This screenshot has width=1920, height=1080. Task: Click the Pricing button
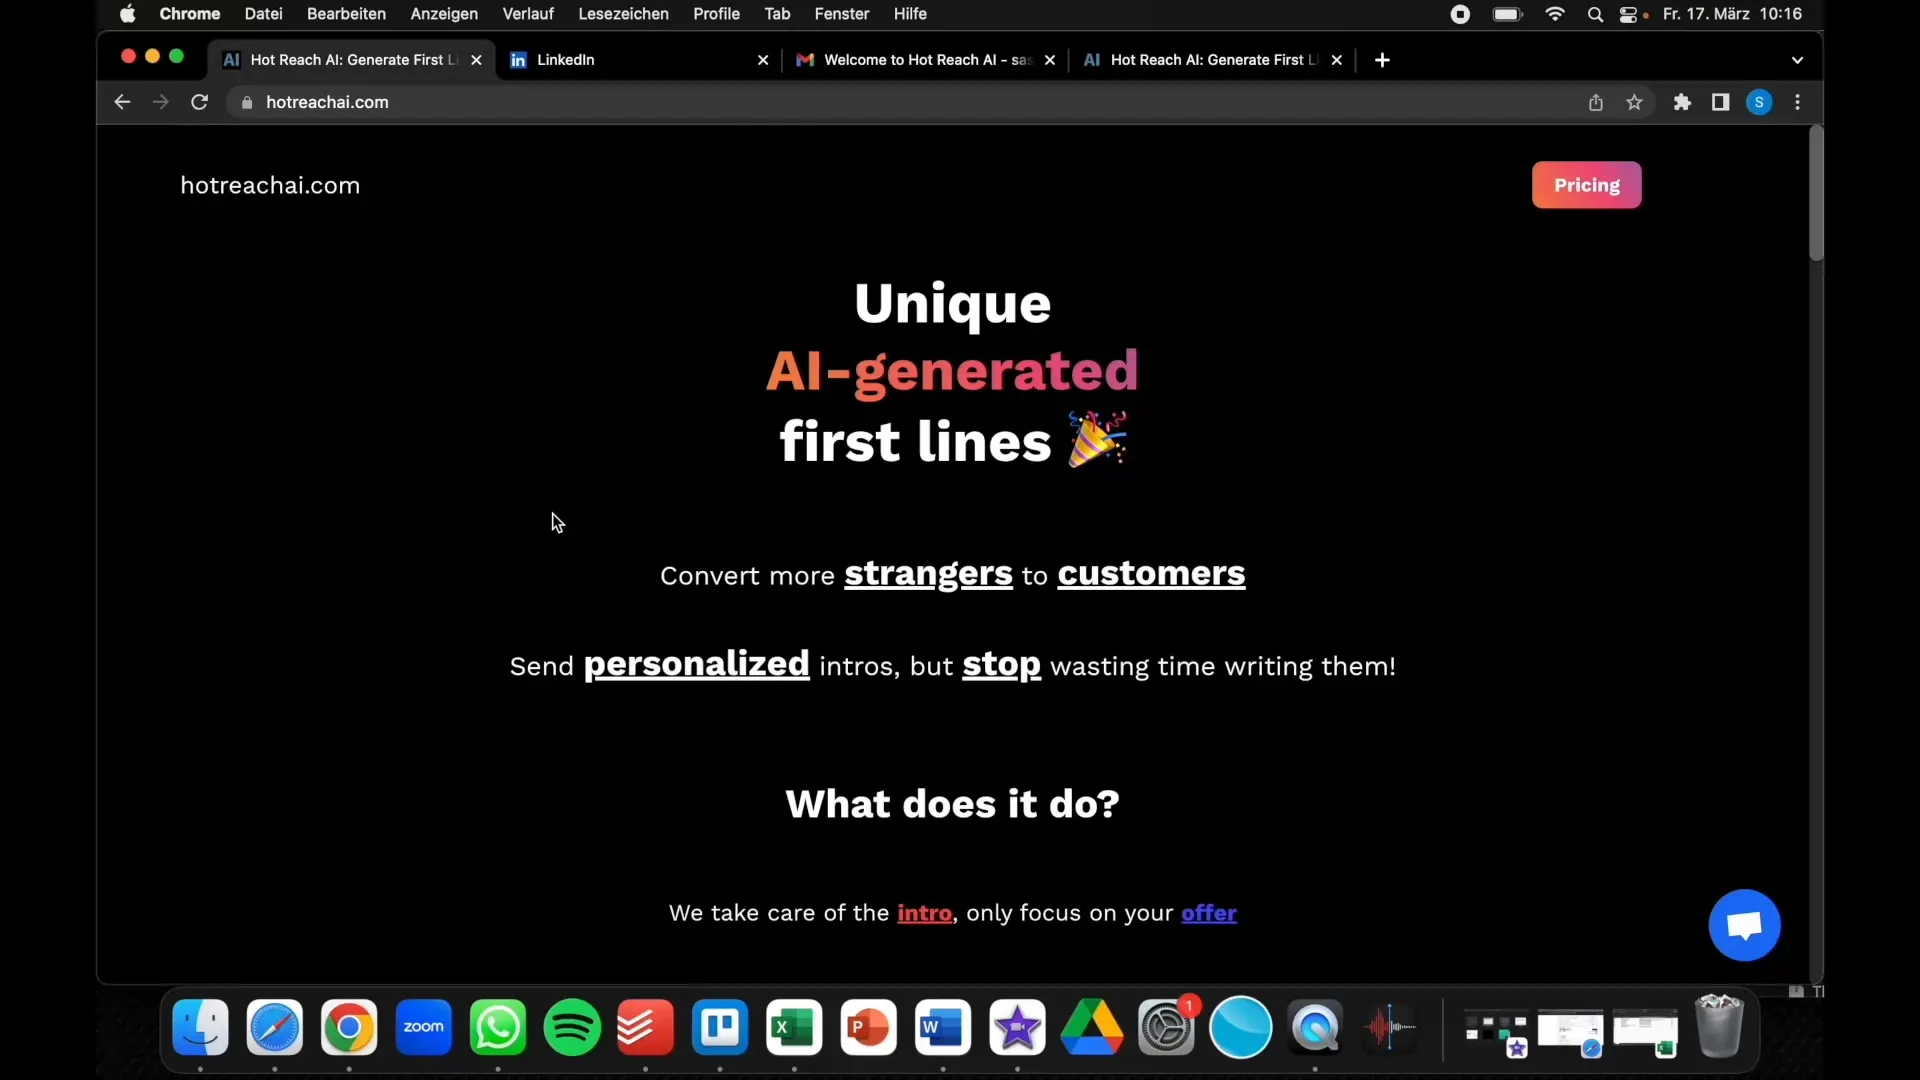[1586, 185]
